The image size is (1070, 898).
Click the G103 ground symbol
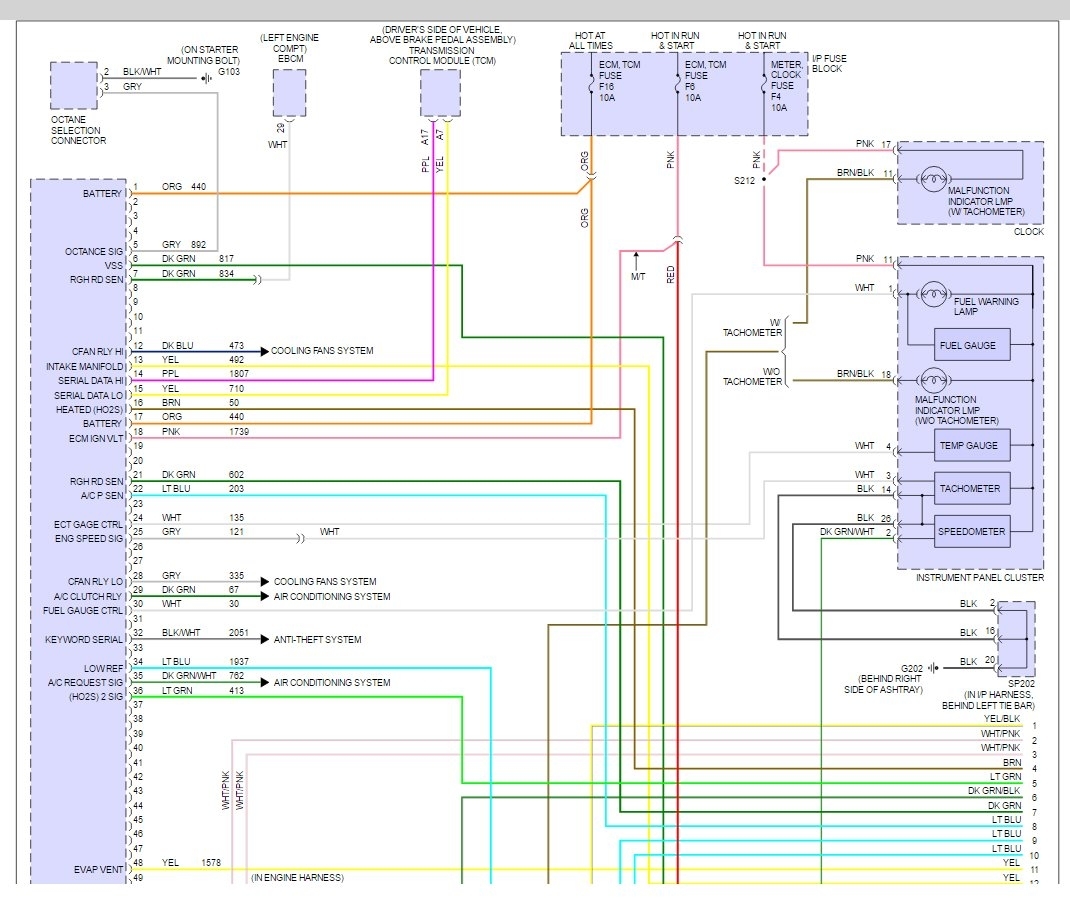tap(206, 74)
